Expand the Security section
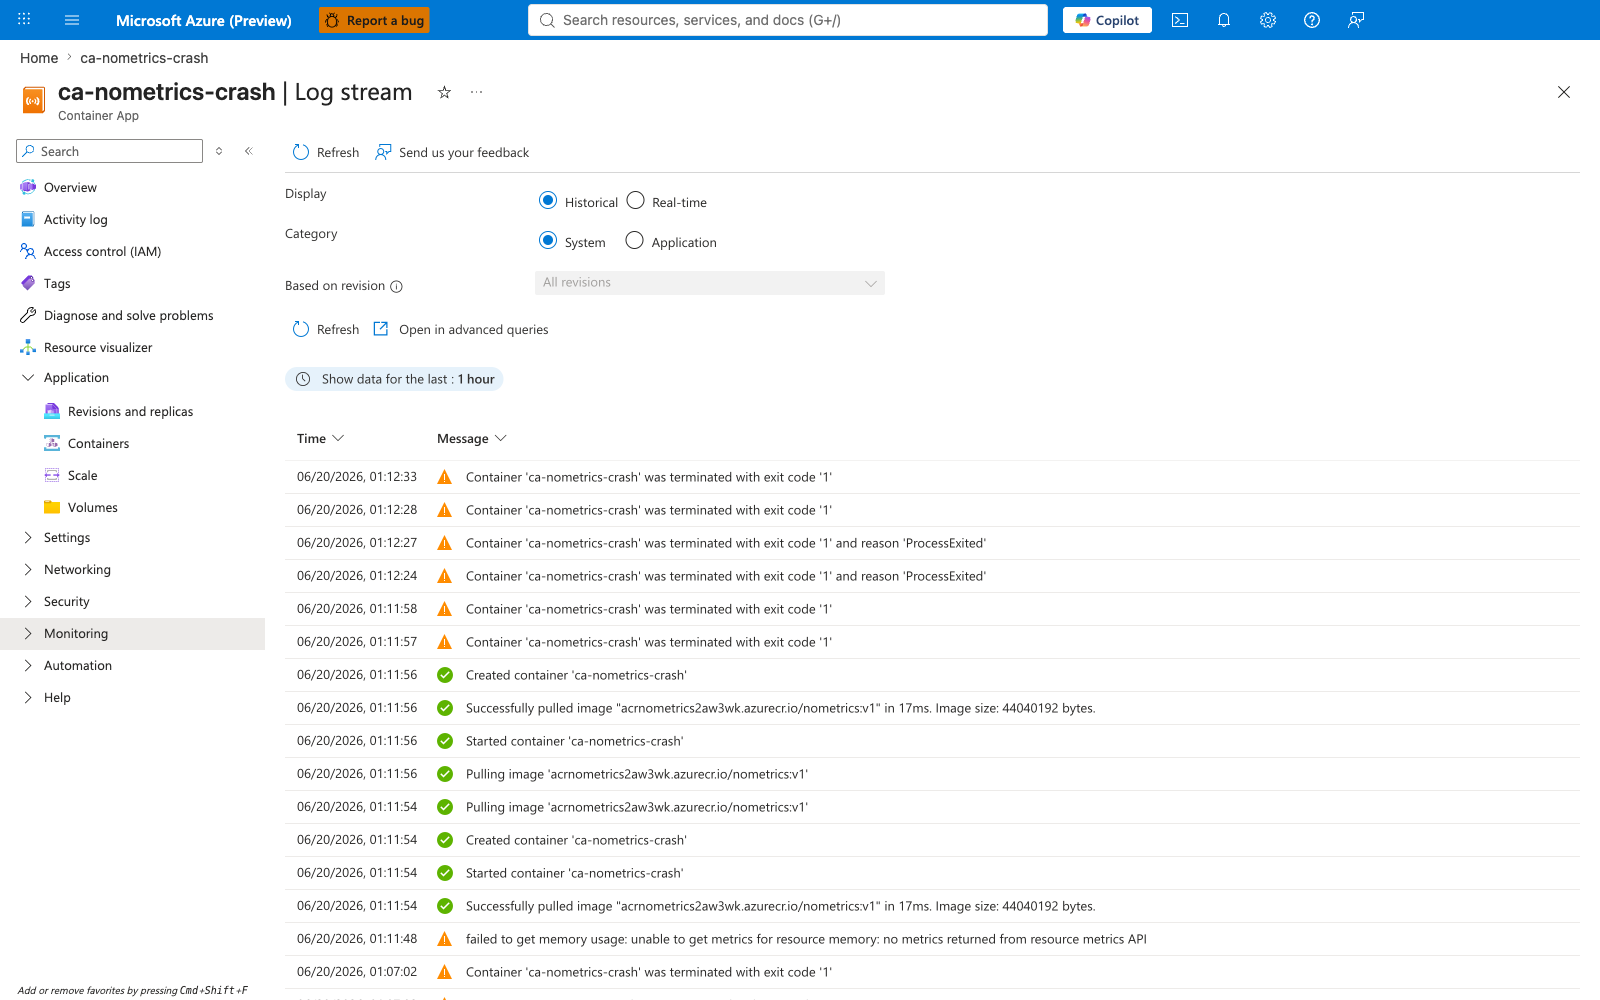This screenshot has width=1600, height=1000. click(66, 601)
